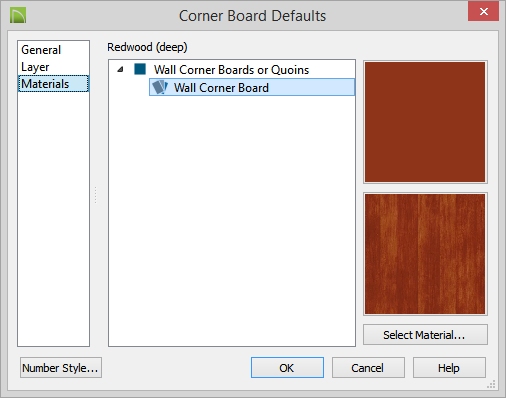The height and width of the screenshot is (398, 506).
Task: Confirm changes with the OK button
Action: [287, 368]
